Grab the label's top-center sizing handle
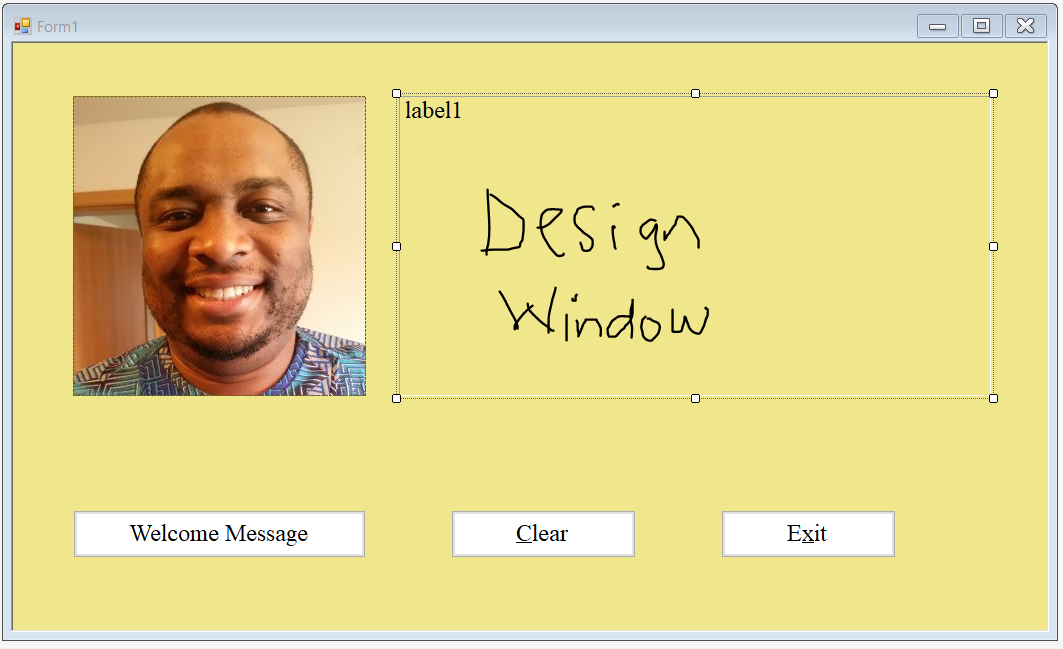This screenshot has height=649, width=1063. coord(695,94)
